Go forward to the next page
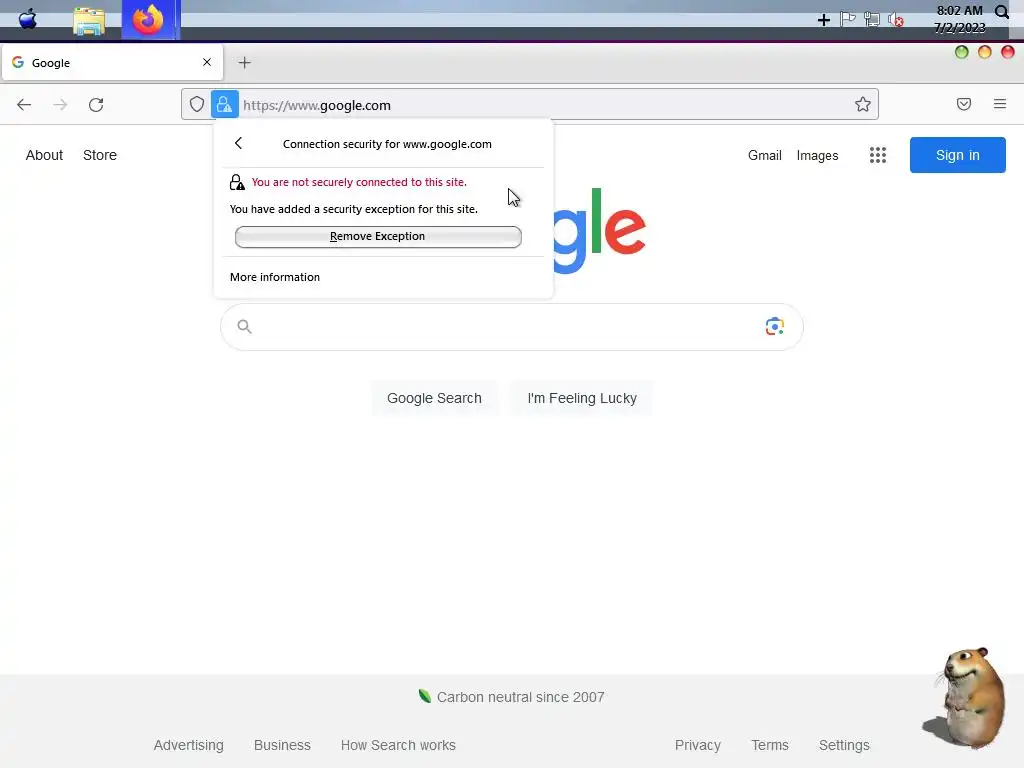This screenshot has height=768, width=1024. coord(60,104)
